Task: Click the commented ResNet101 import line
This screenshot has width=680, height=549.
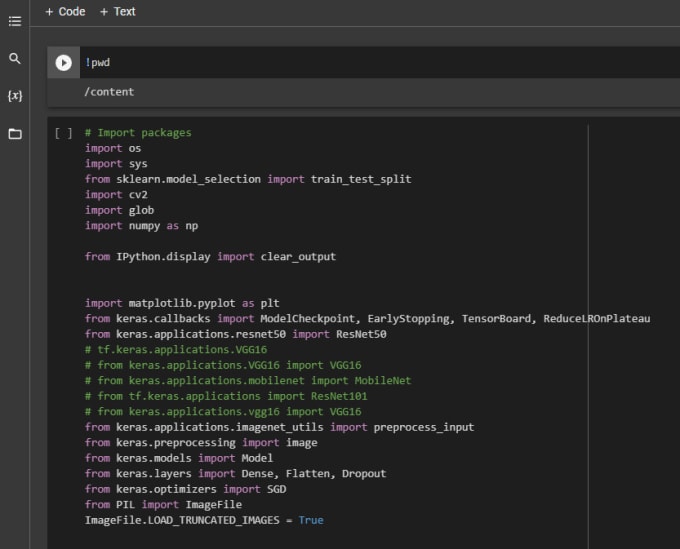Action: (x=226, y=396)
